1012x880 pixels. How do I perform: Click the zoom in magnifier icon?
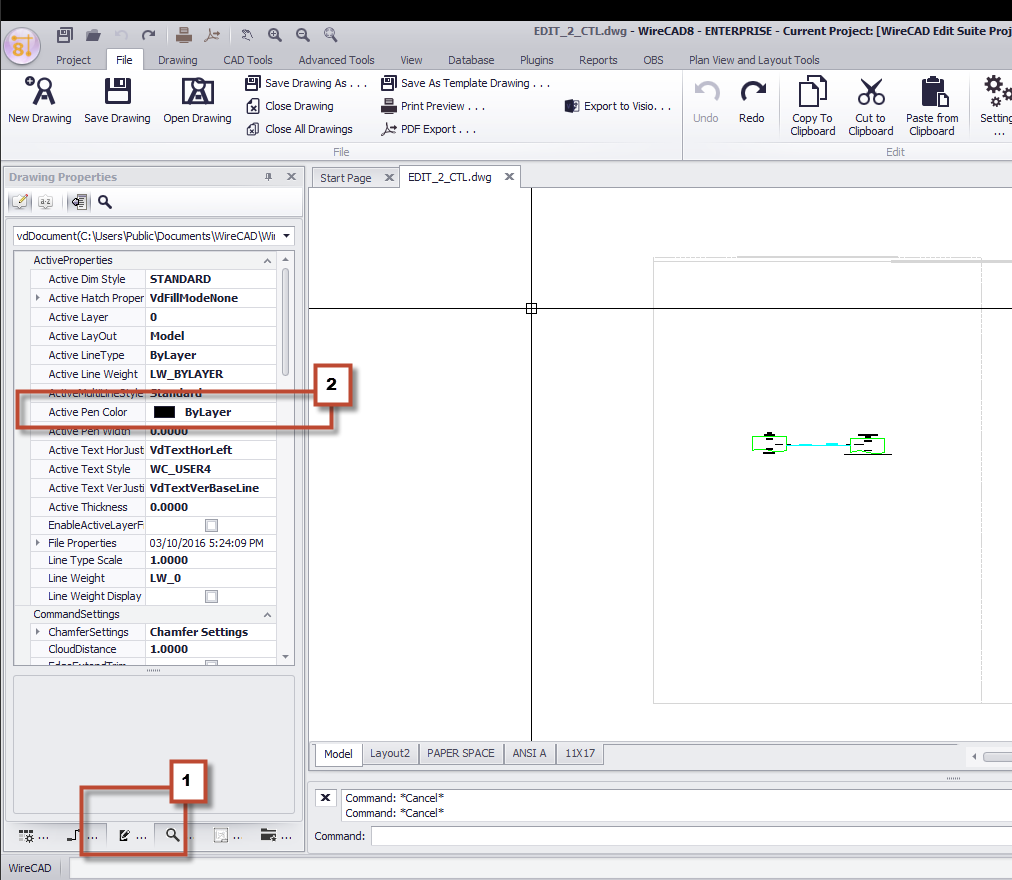pyautogui.click(x=275, y=35)
